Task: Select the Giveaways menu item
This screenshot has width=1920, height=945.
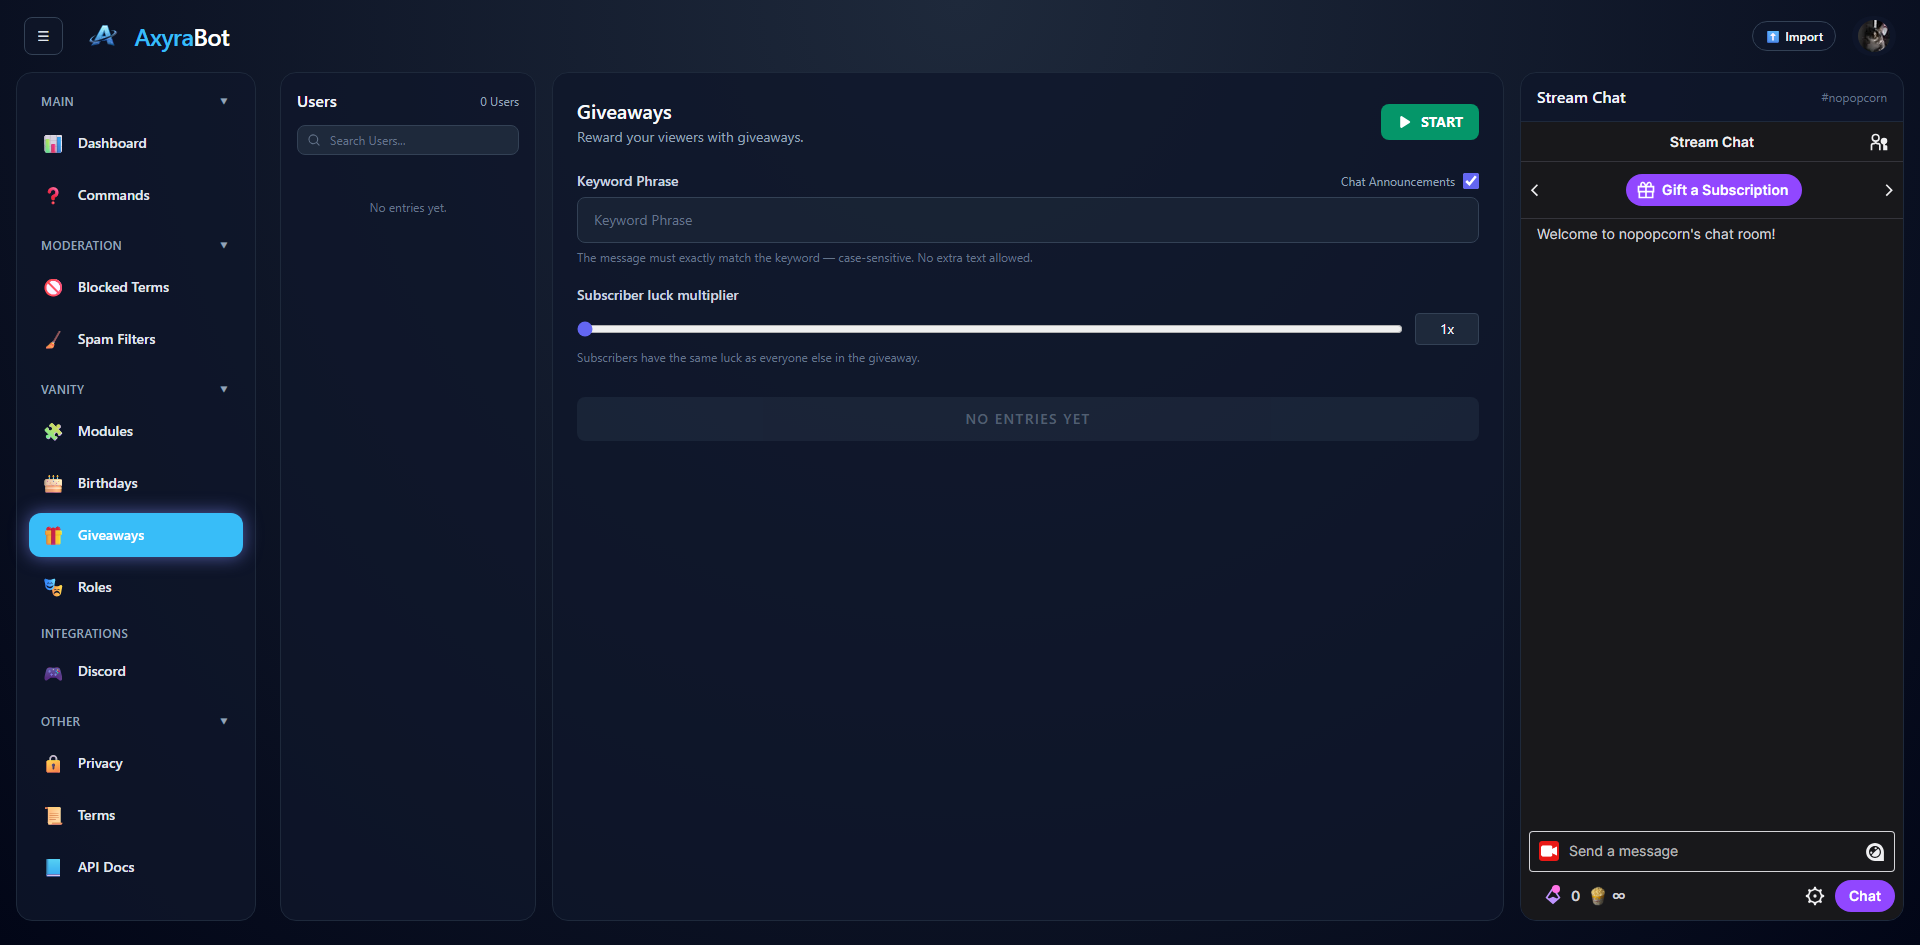Action: (136, 535)
